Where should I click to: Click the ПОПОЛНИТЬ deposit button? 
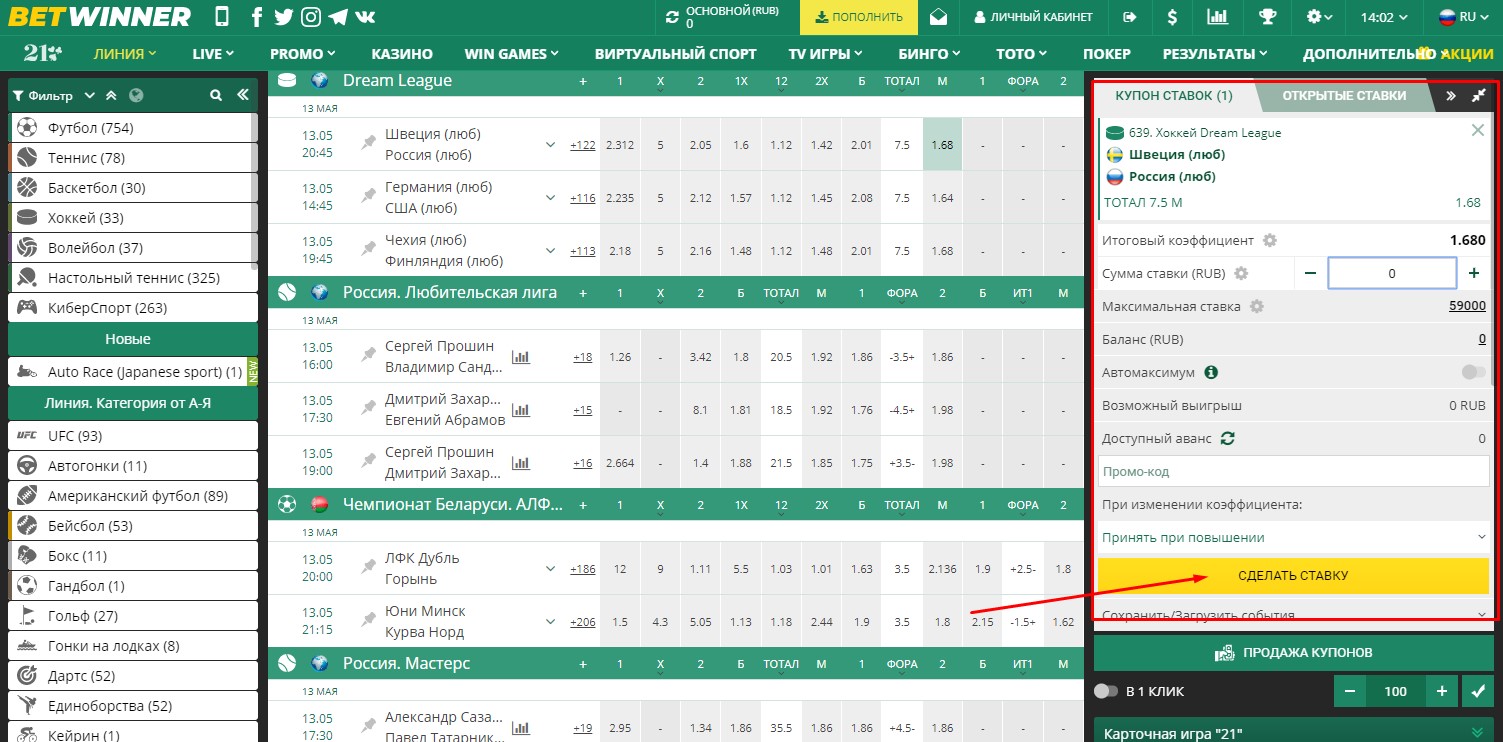(x=859, y=17)
